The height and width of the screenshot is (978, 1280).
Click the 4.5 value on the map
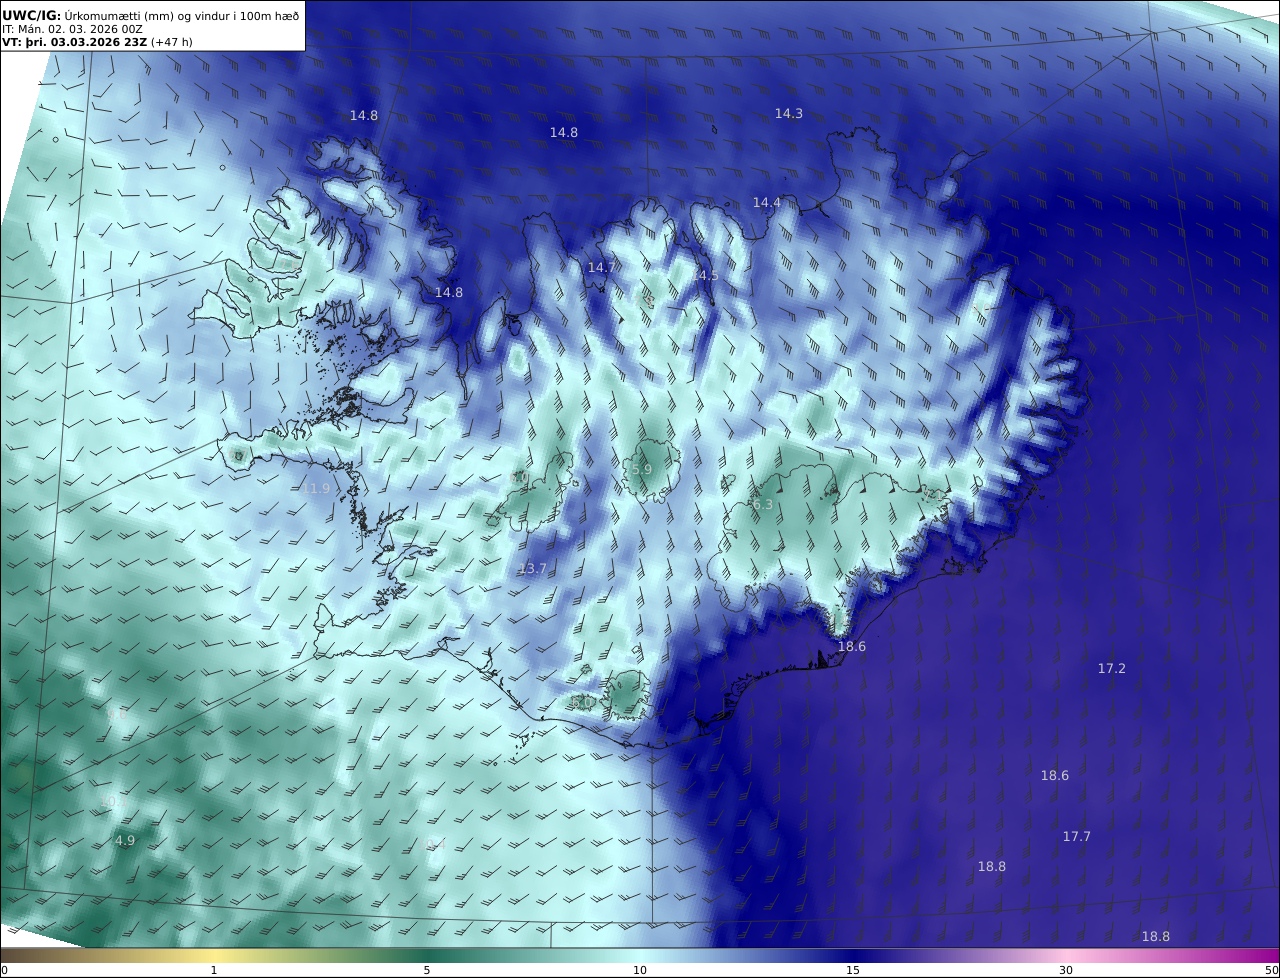click(708, 276)
